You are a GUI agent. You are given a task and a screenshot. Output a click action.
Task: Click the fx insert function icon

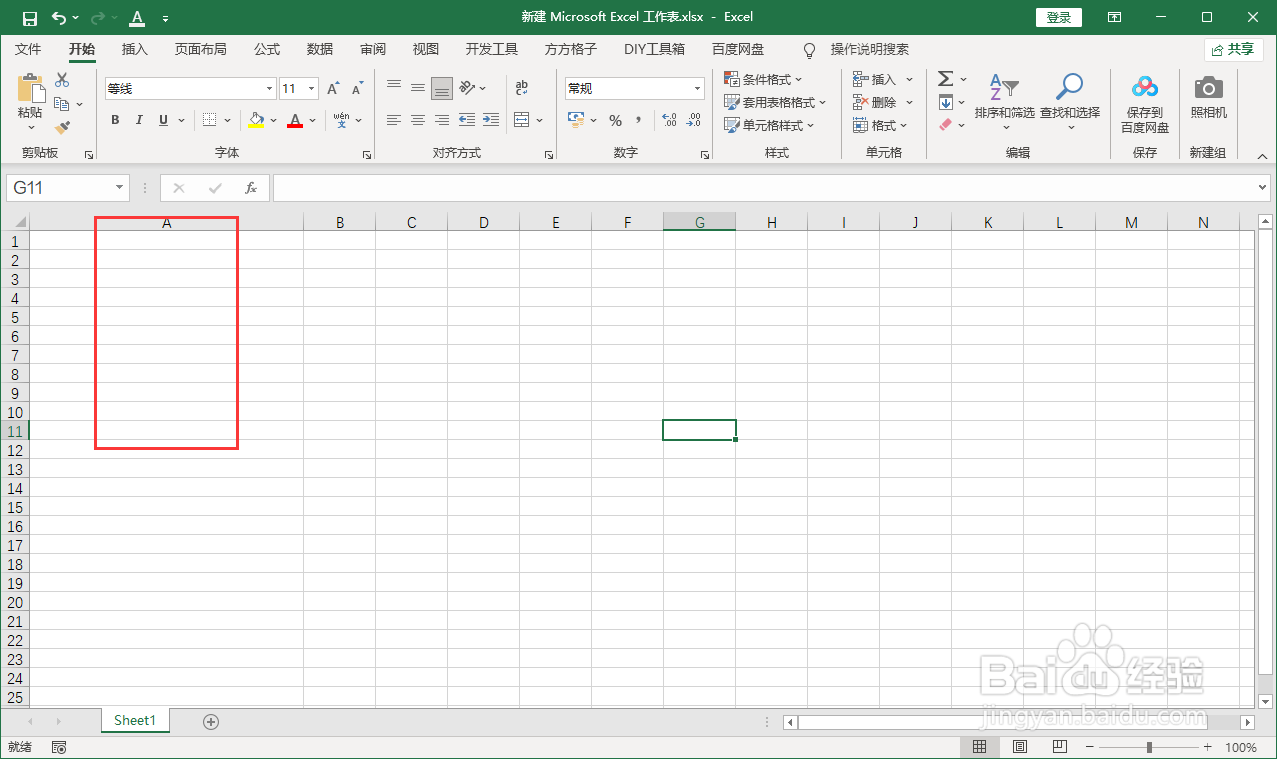(251, 187)
